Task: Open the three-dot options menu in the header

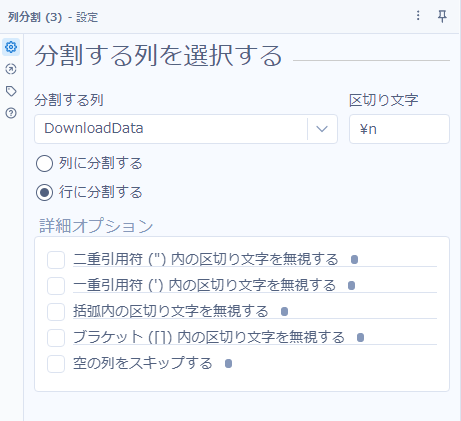Action: click(418, 15)
